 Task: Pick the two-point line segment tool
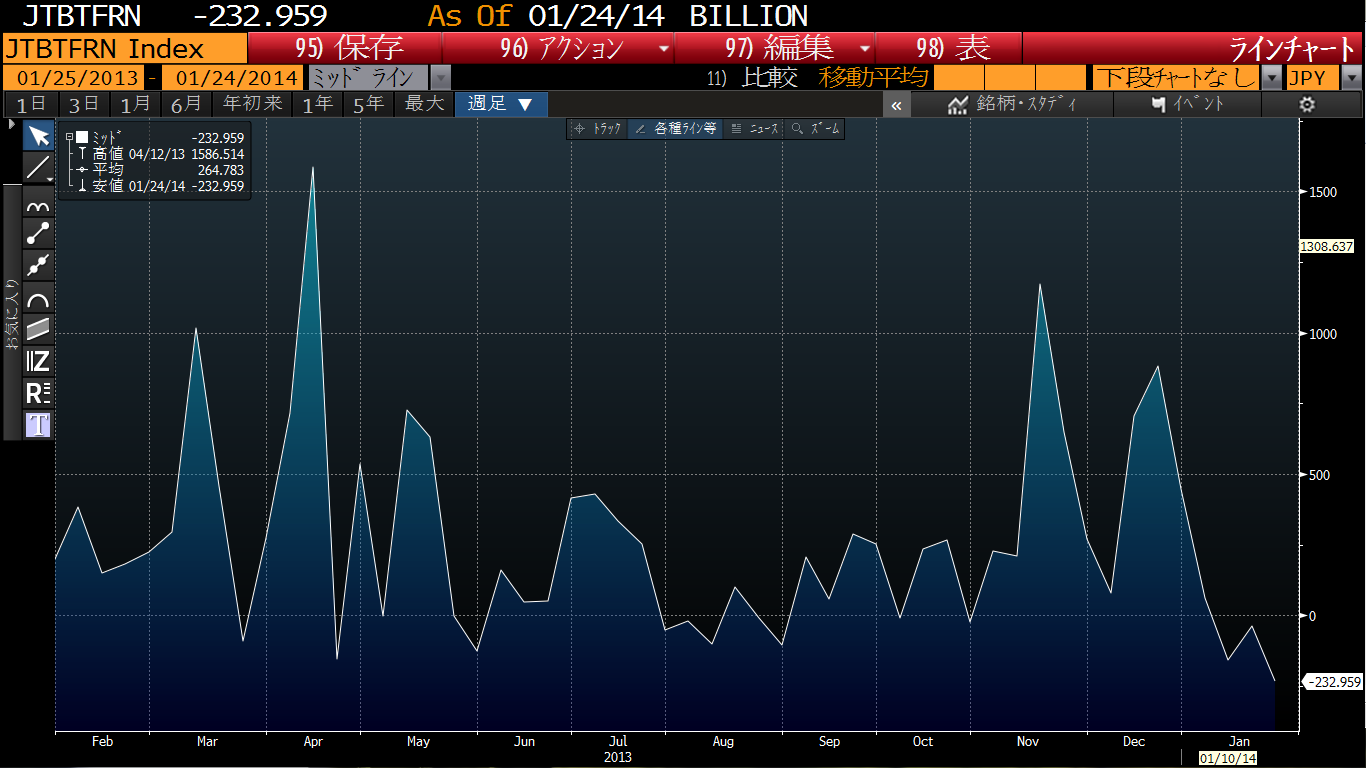pos(38,233)
